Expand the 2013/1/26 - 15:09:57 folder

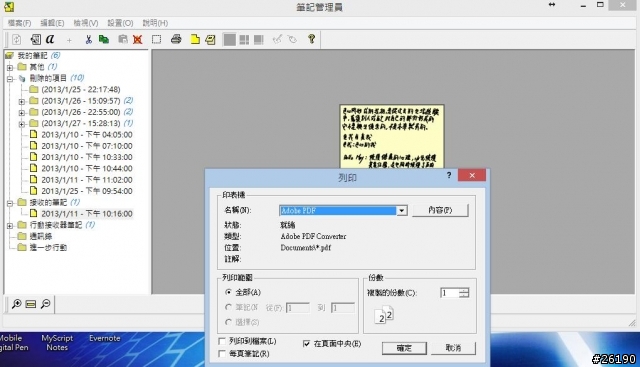pyautogui.click(x=22, y=101)
